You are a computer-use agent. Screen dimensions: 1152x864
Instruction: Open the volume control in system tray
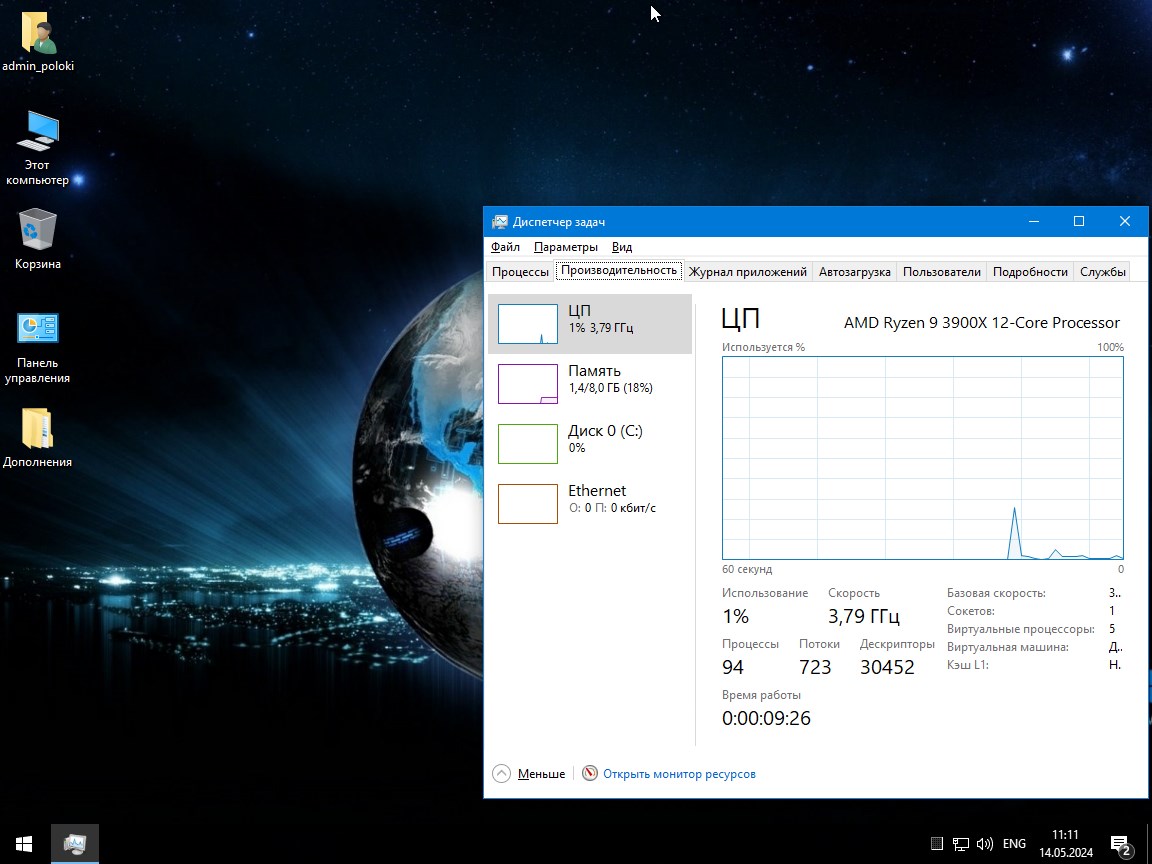click(x=985, y=843)
